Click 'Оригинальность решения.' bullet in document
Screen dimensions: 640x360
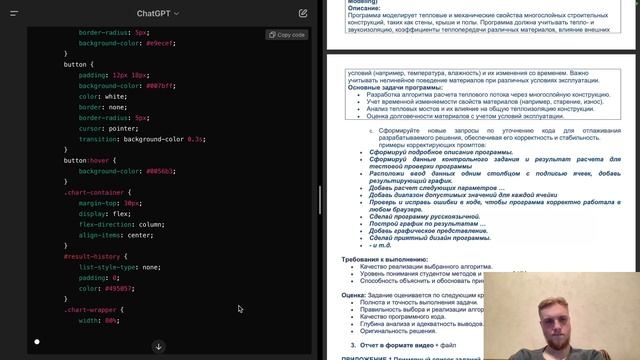398,331
